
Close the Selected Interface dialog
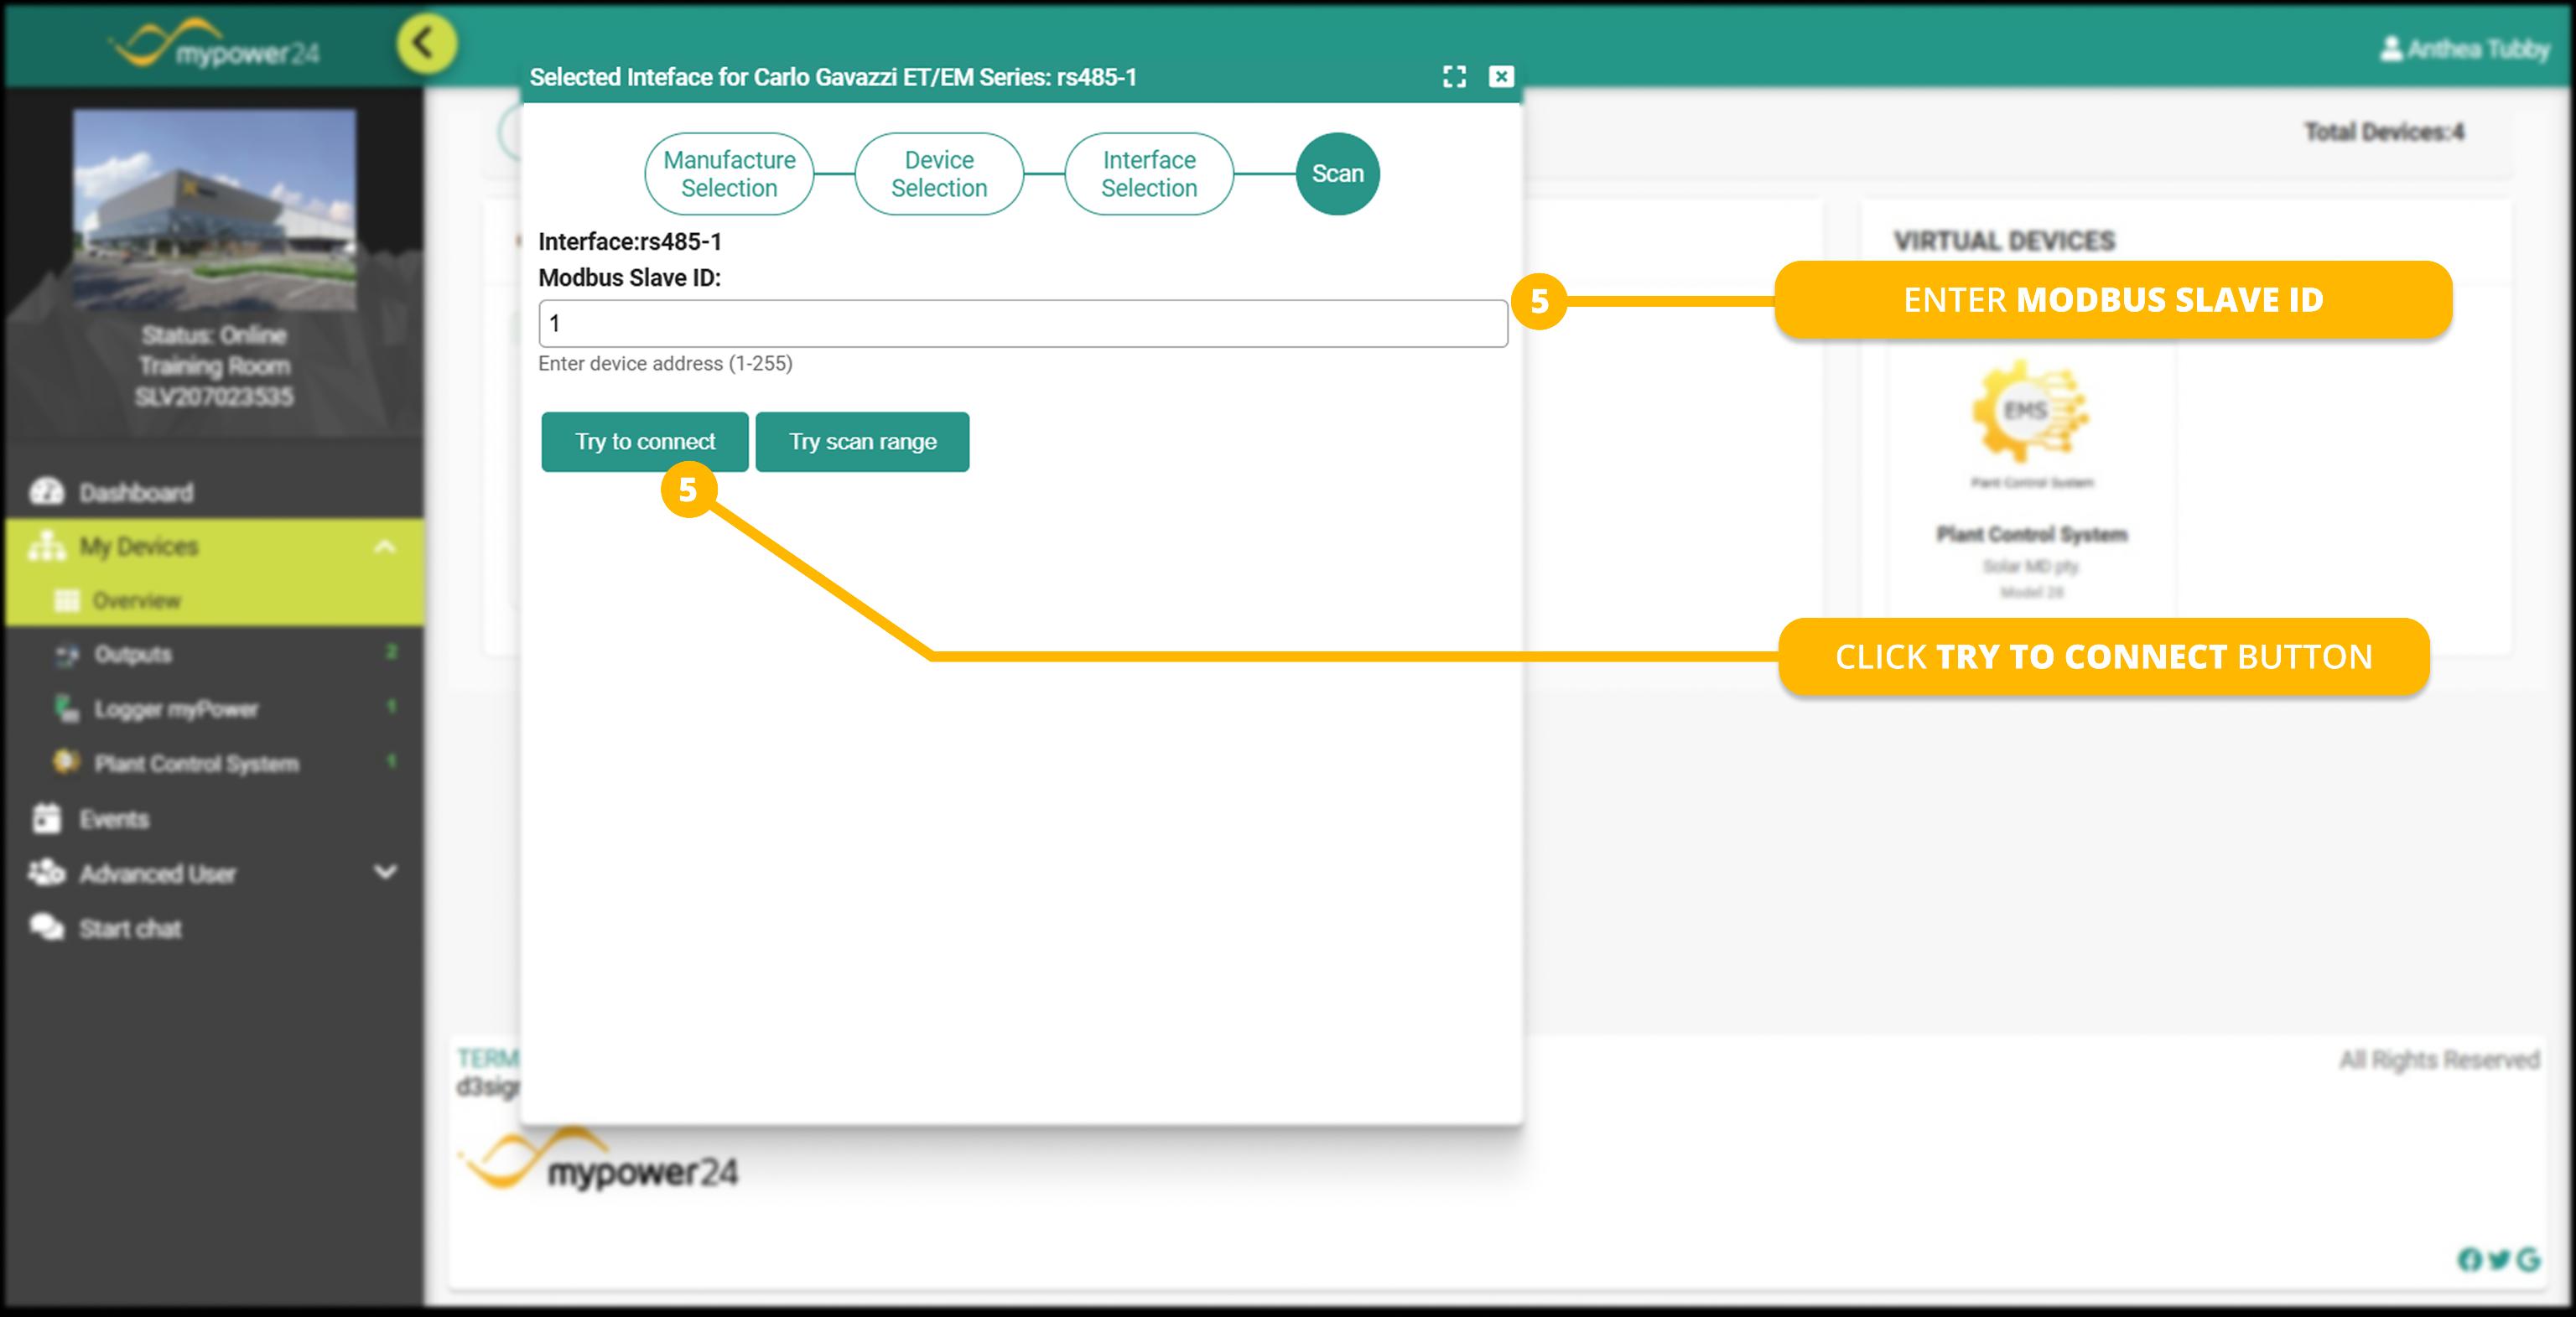coord(1501,77)
